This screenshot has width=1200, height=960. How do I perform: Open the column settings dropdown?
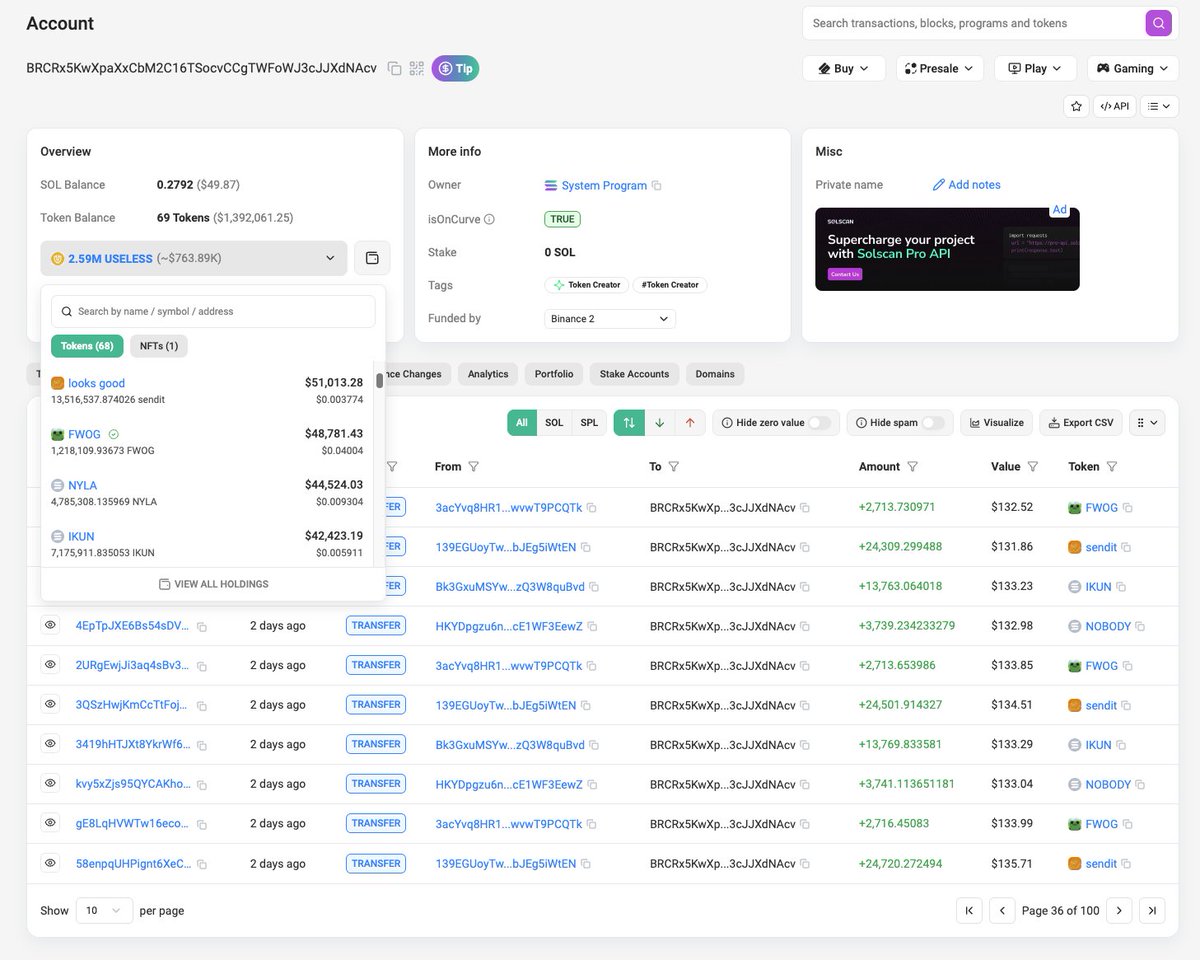pyautogui.click(x=1147, y=423)
